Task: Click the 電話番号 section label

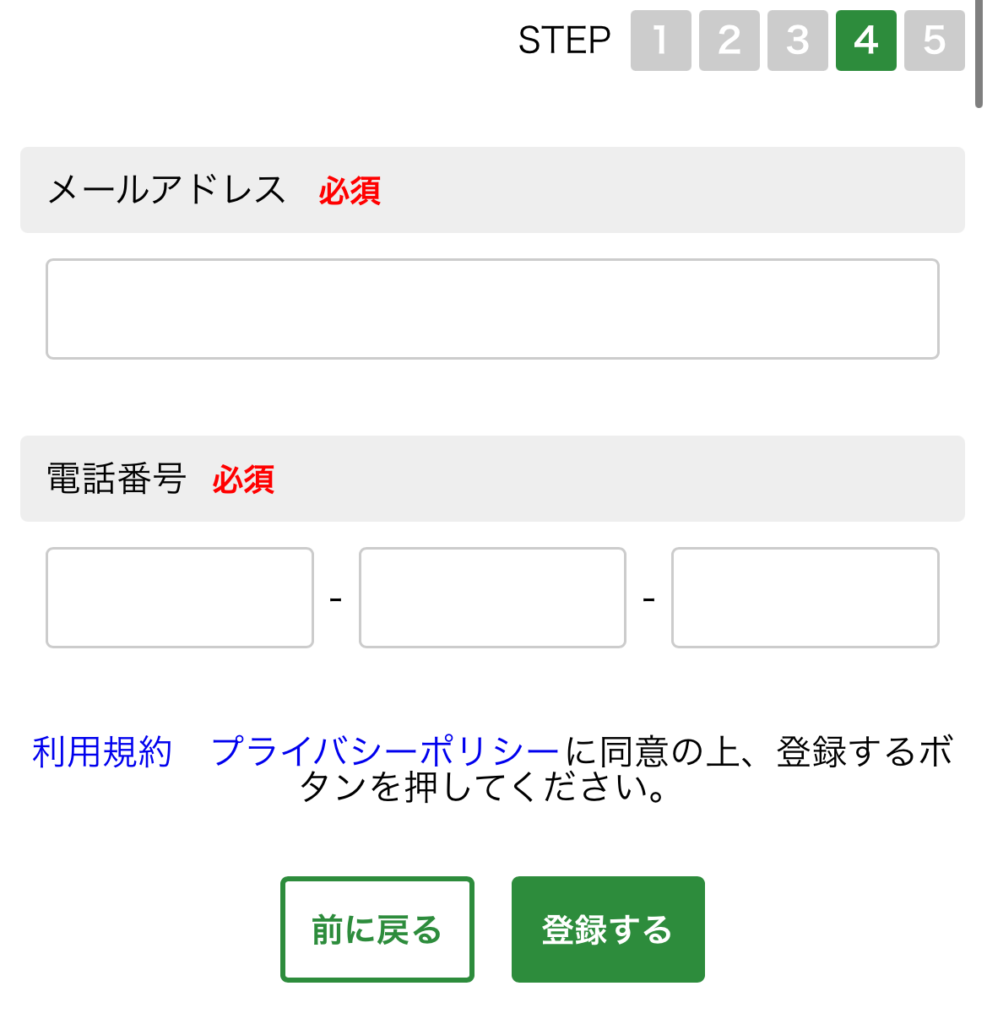Action: [x=116, y=479]
